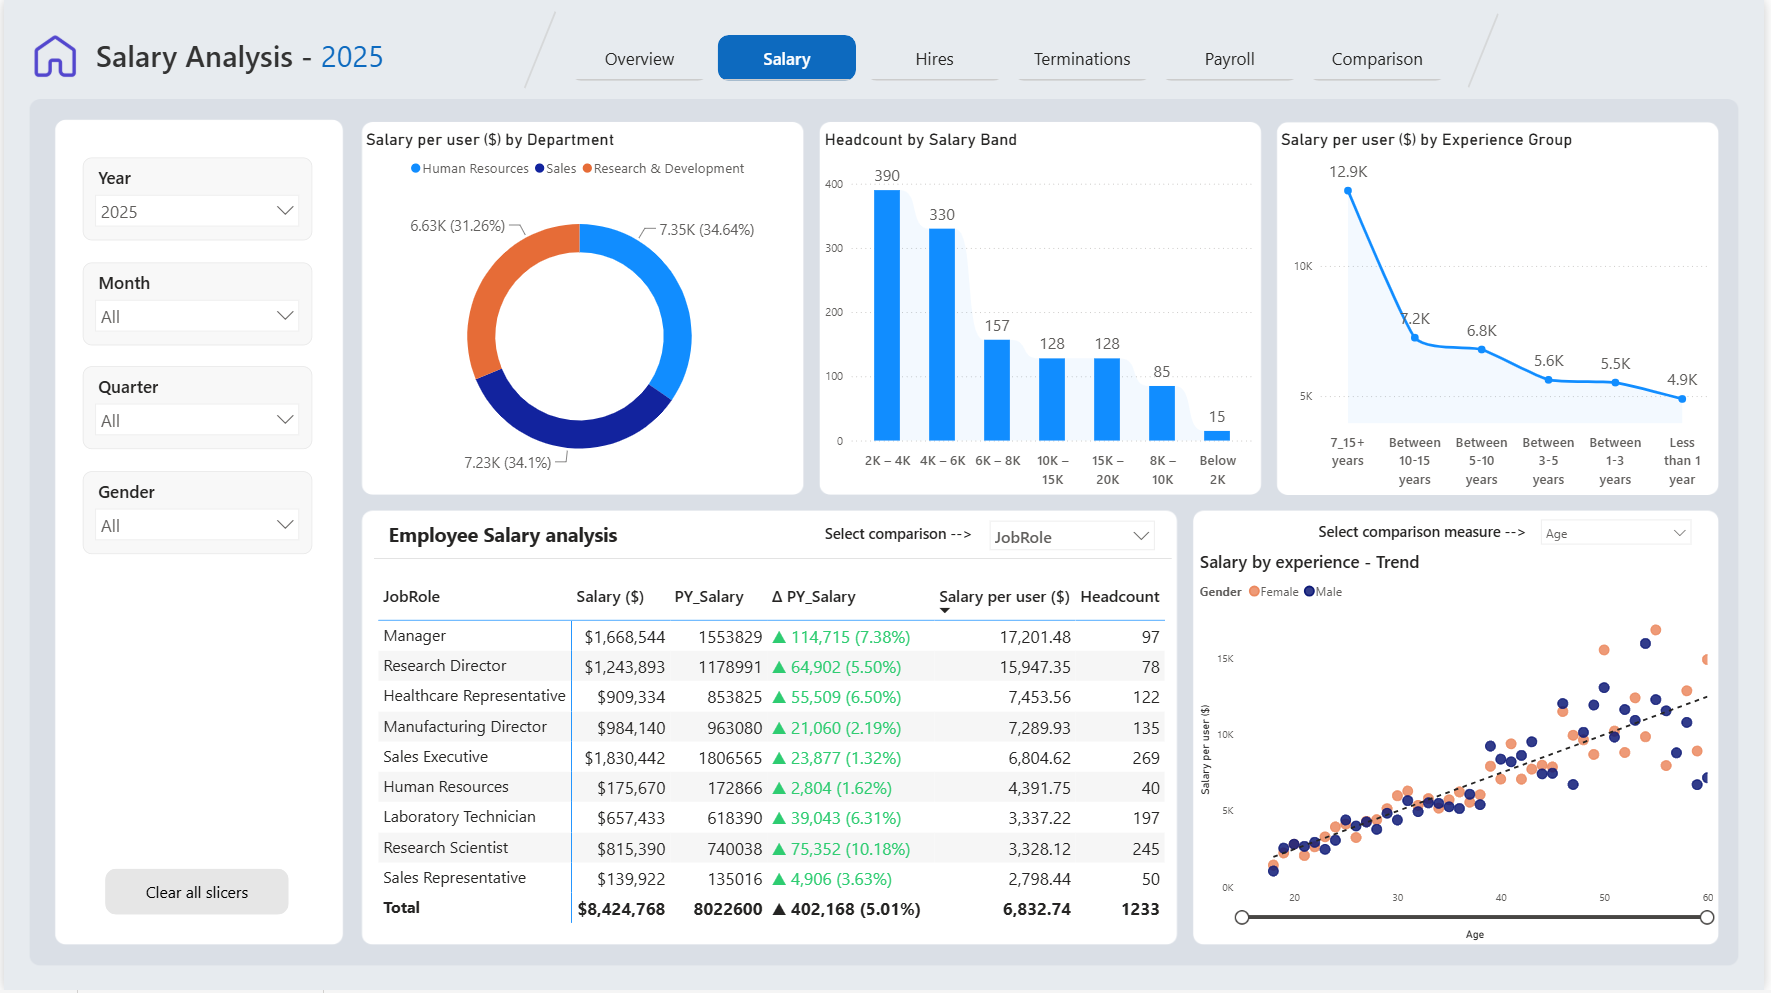Open the Year slicer dropdown
Screen dimensions: 1771x993
(198, 211)
